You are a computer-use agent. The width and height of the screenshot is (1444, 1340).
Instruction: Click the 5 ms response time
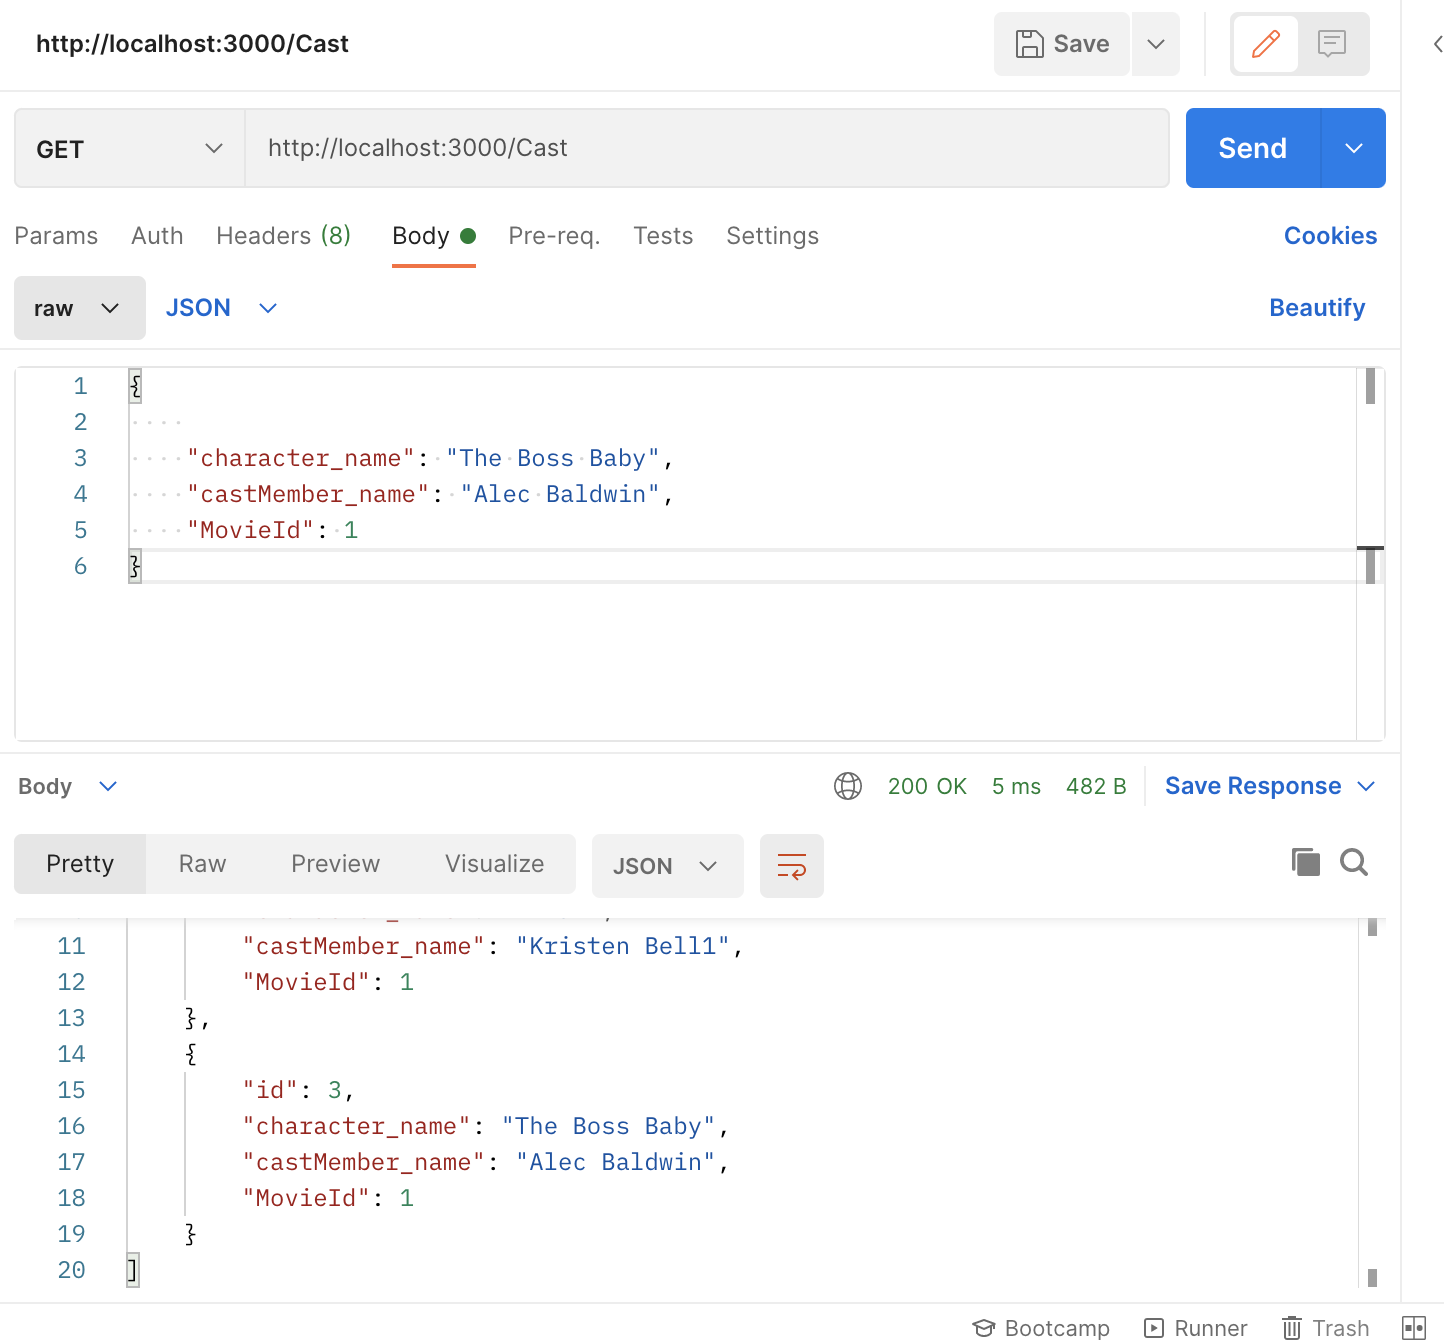[1016, 786]
